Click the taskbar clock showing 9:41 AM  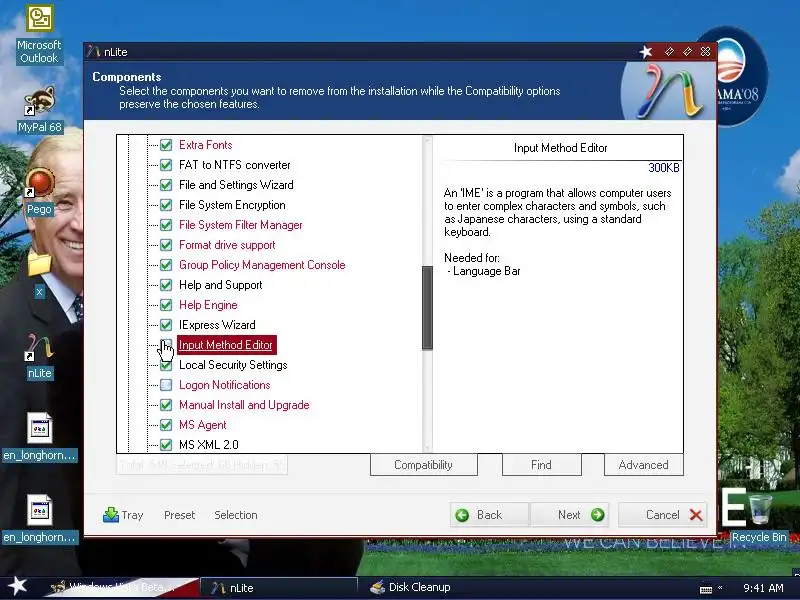point(763,588)
